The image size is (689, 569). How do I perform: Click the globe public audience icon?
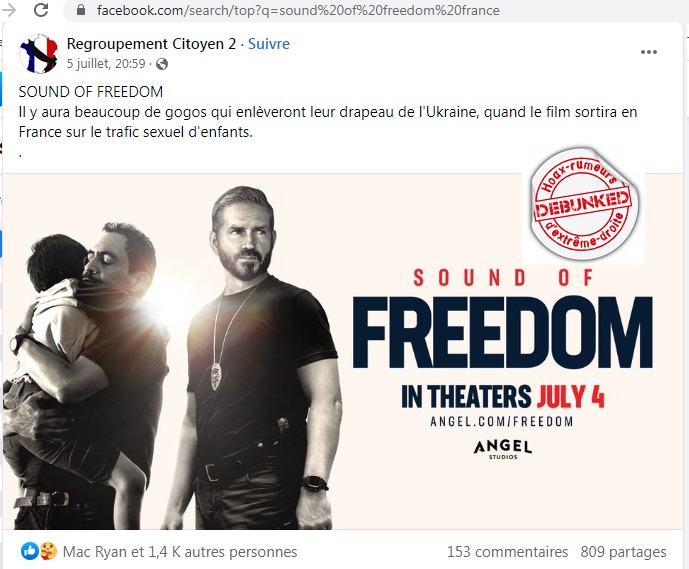tap(162, 64)
